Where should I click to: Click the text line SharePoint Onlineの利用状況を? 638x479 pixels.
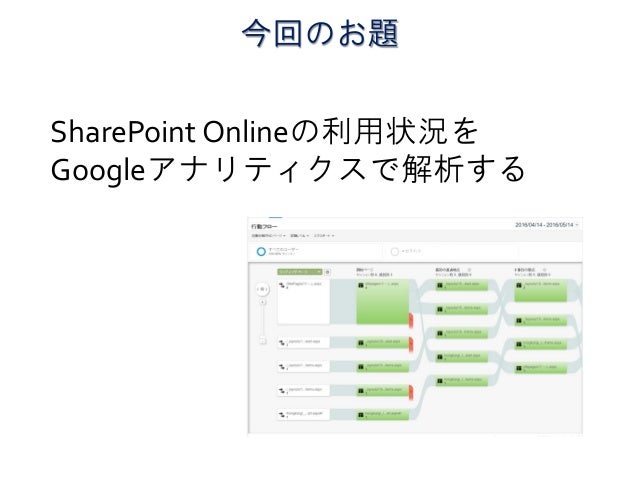pos(264,132)
